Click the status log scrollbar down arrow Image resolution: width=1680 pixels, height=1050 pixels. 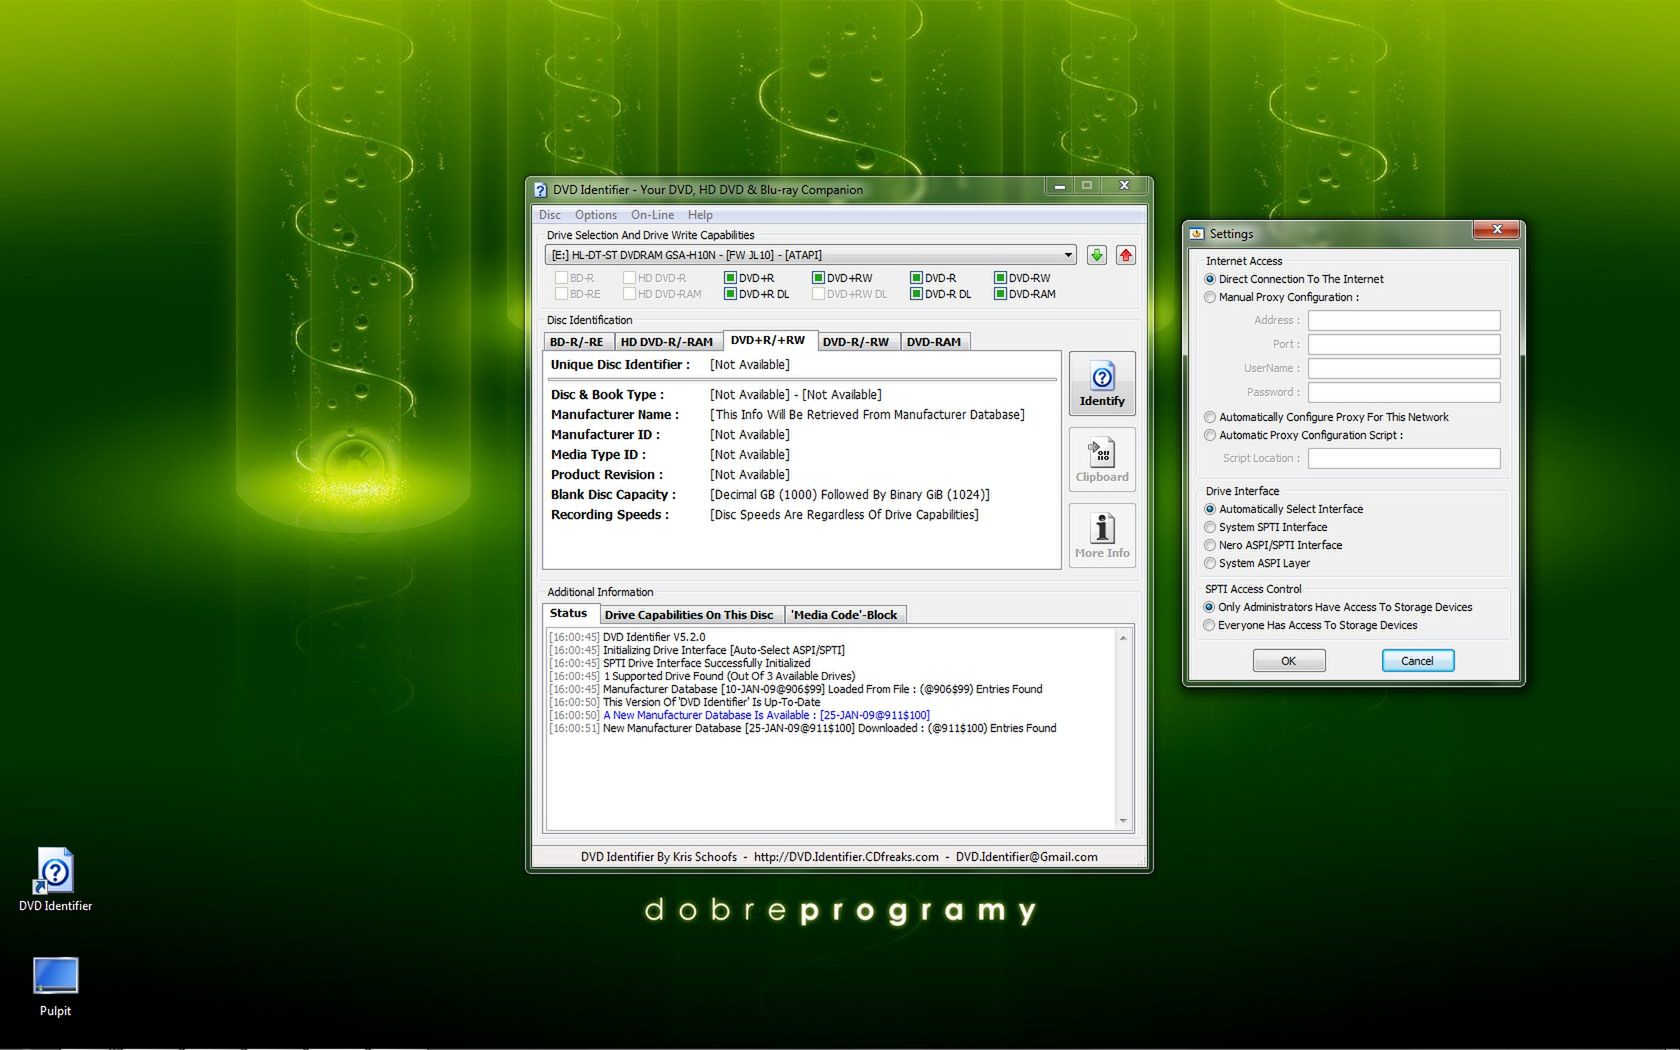[1123, 821]
